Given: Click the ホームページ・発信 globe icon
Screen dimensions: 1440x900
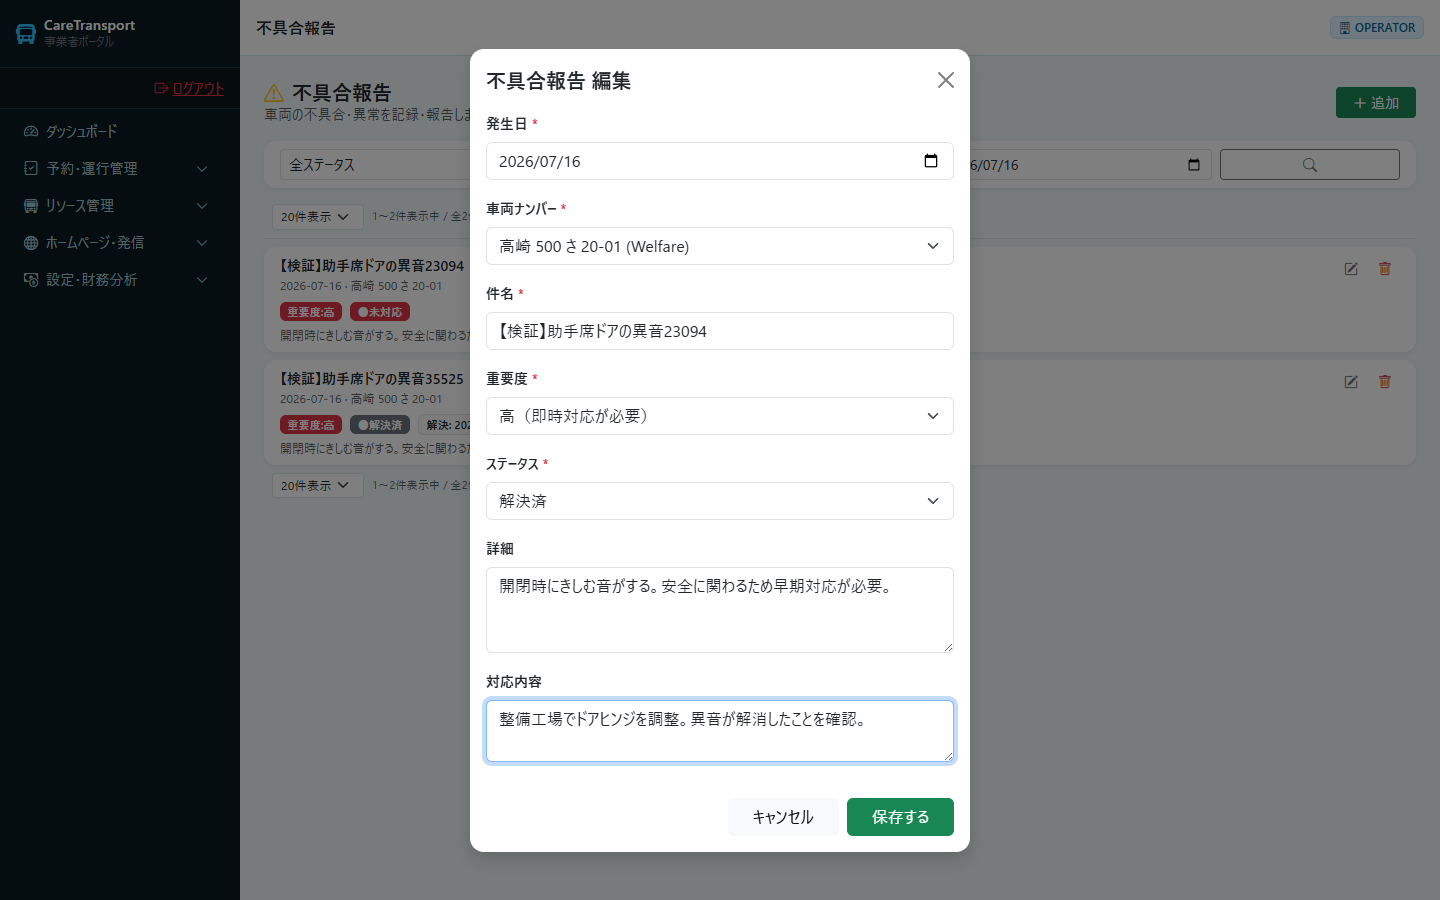Looking at the screenshot, I should 31,242.
